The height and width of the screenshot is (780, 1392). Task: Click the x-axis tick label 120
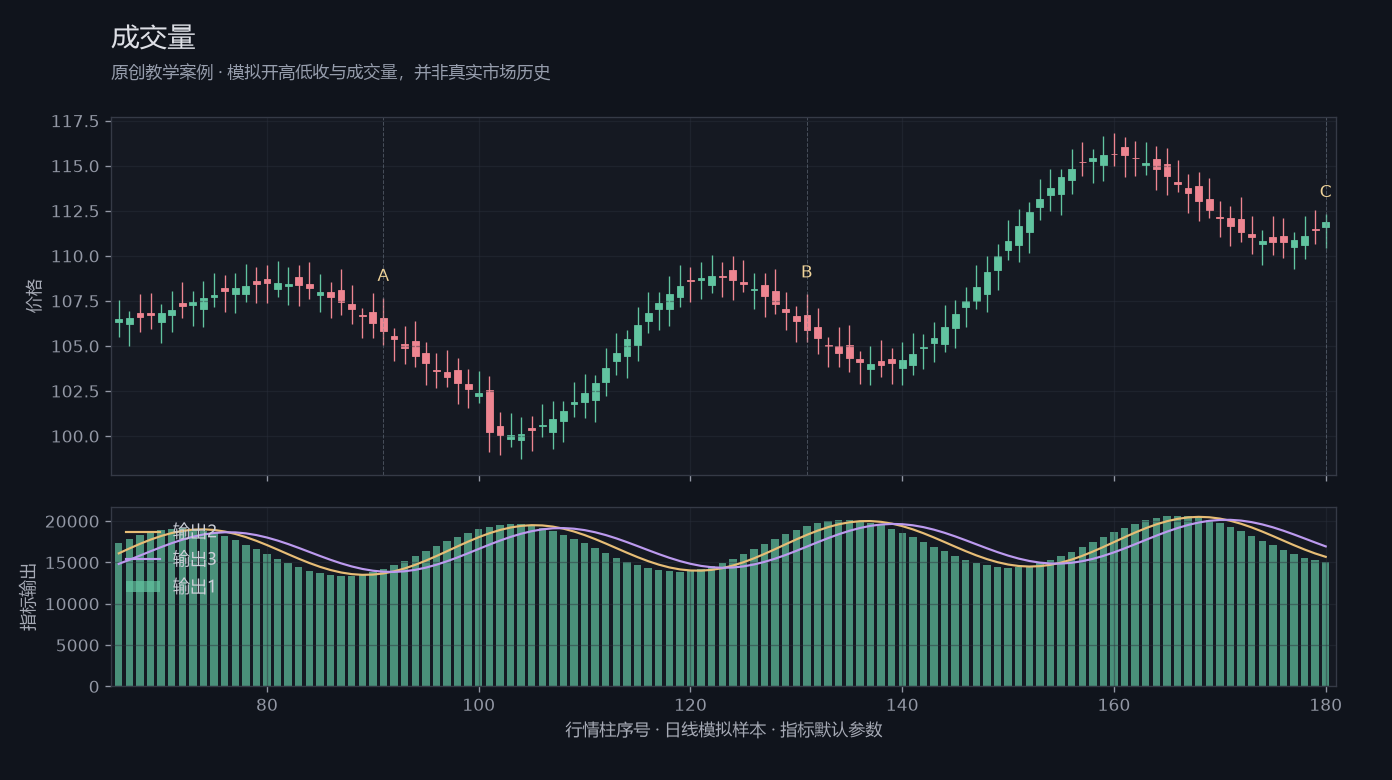click(x=690, y=704)
